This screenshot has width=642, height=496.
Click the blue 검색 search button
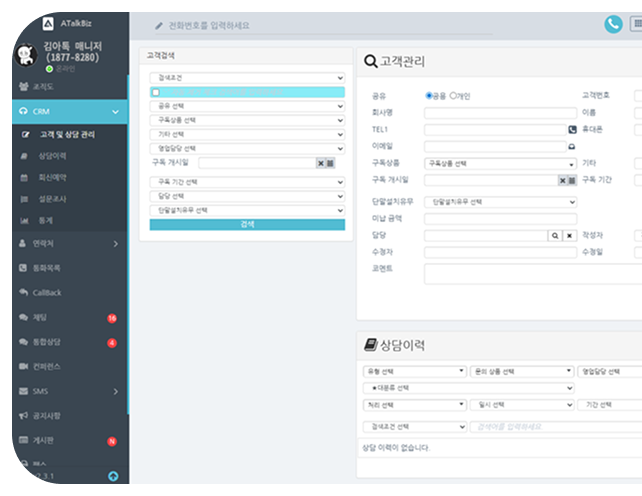tap(247, 224)
